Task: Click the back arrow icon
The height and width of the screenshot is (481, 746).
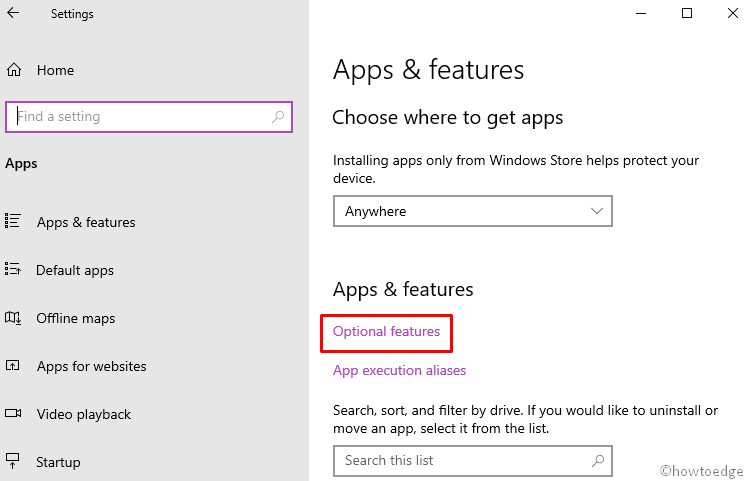Action: pyautogui.click(x=13, y=14)
